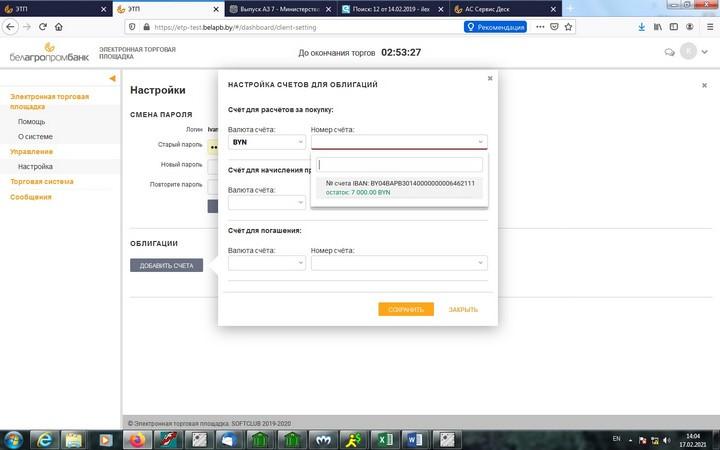The height and width of the screenshot is (450, 720).
Task: Open the user profile avatar menu
Action: point(689,52)
